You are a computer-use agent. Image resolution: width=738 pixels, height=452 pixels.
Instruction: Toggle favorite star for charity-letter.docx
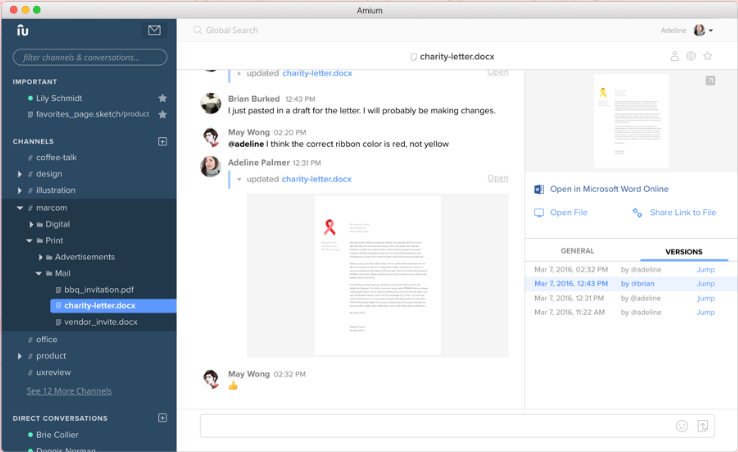pyautogui.click(x=708, y=57)
